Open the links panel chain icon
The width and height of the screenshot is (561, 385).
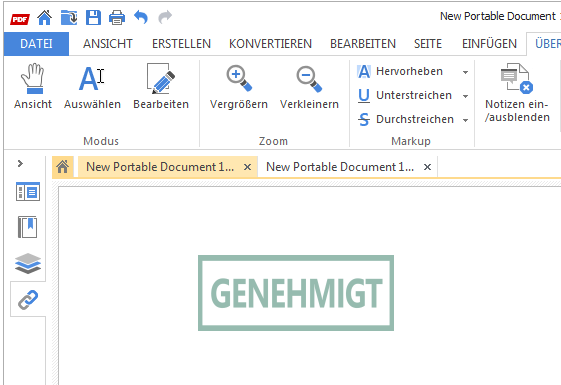28,299
